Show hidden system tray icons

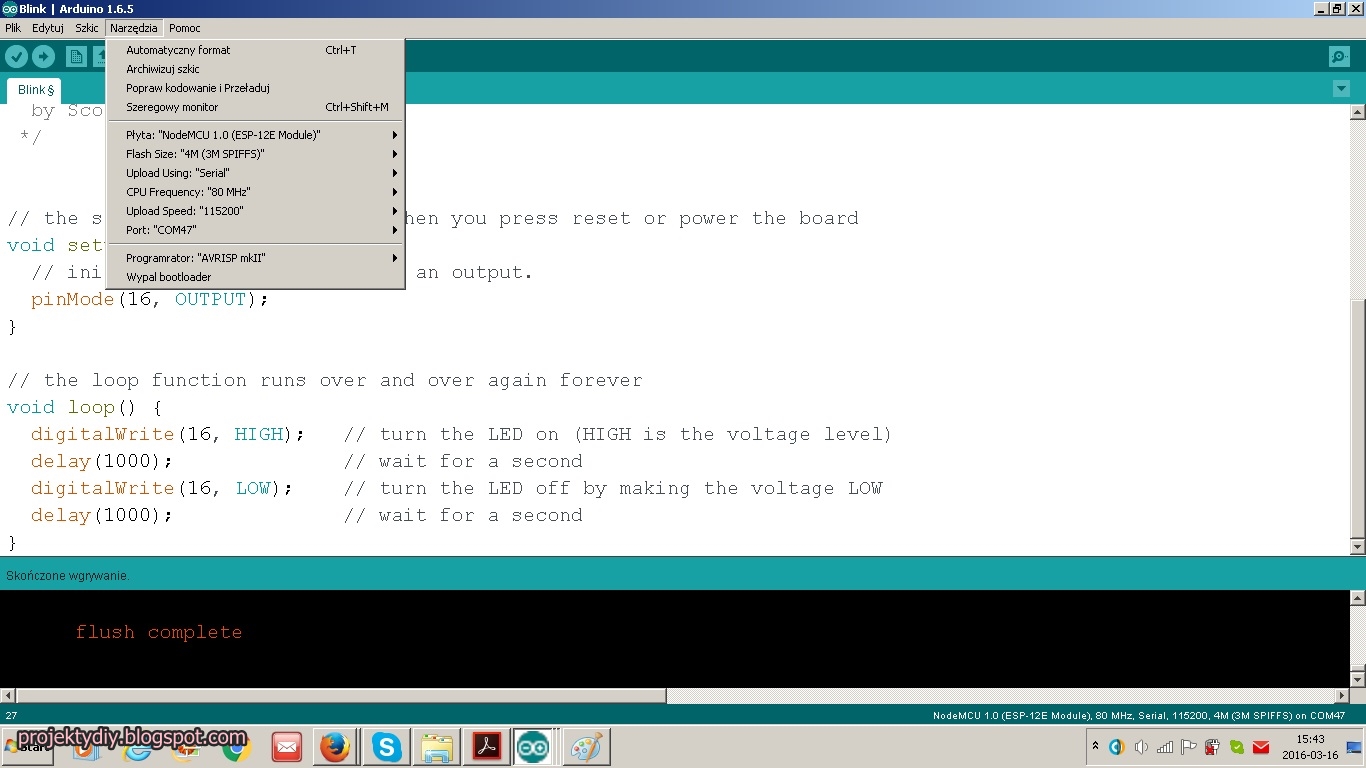(1095, 747)
